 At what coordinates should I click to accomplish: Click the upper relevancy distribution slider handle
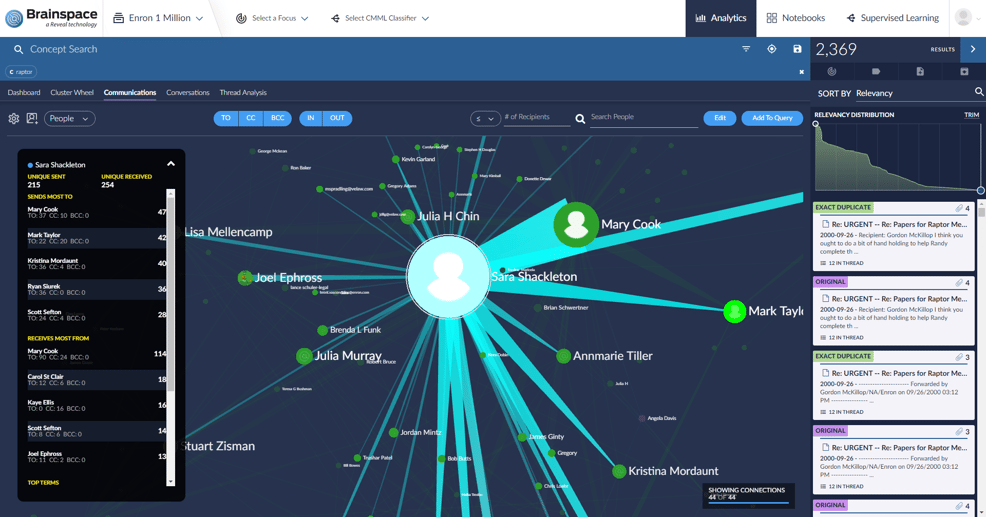[816, 124]
